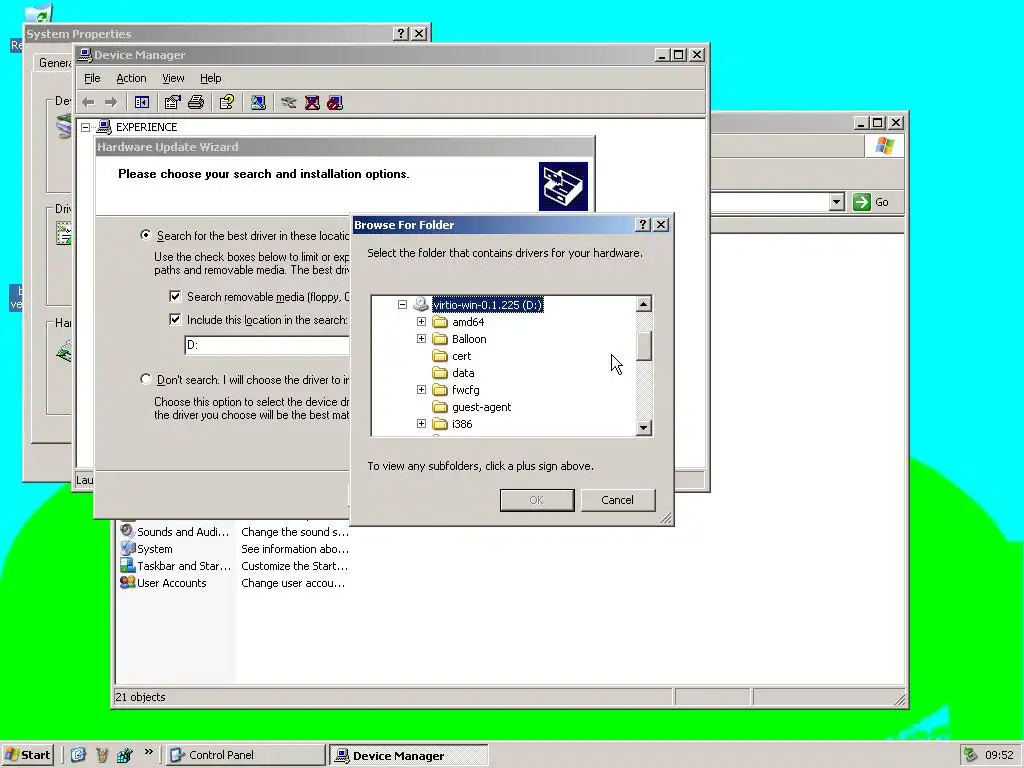Click the Update Driver toolbar icon
Image resolution: width=1024 pixels, height=768 pixels.
(x=289, y=103)
